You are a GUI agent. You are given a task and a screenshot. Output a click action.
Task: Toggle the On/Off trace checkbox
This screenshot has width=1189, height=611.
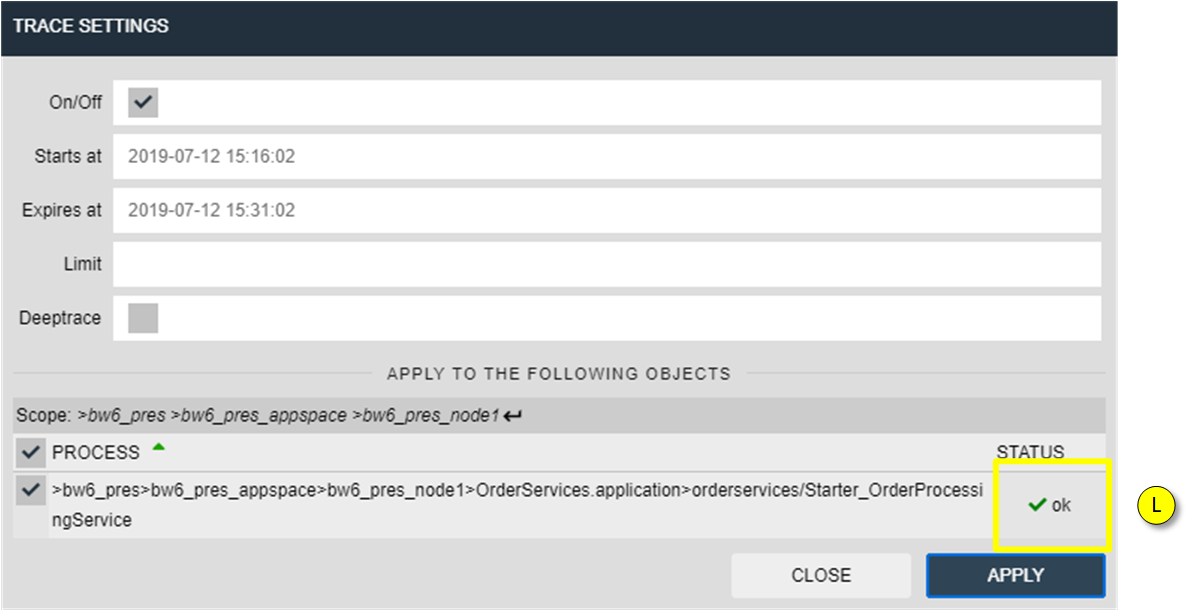pyautogui.click(x=143, y=102)
